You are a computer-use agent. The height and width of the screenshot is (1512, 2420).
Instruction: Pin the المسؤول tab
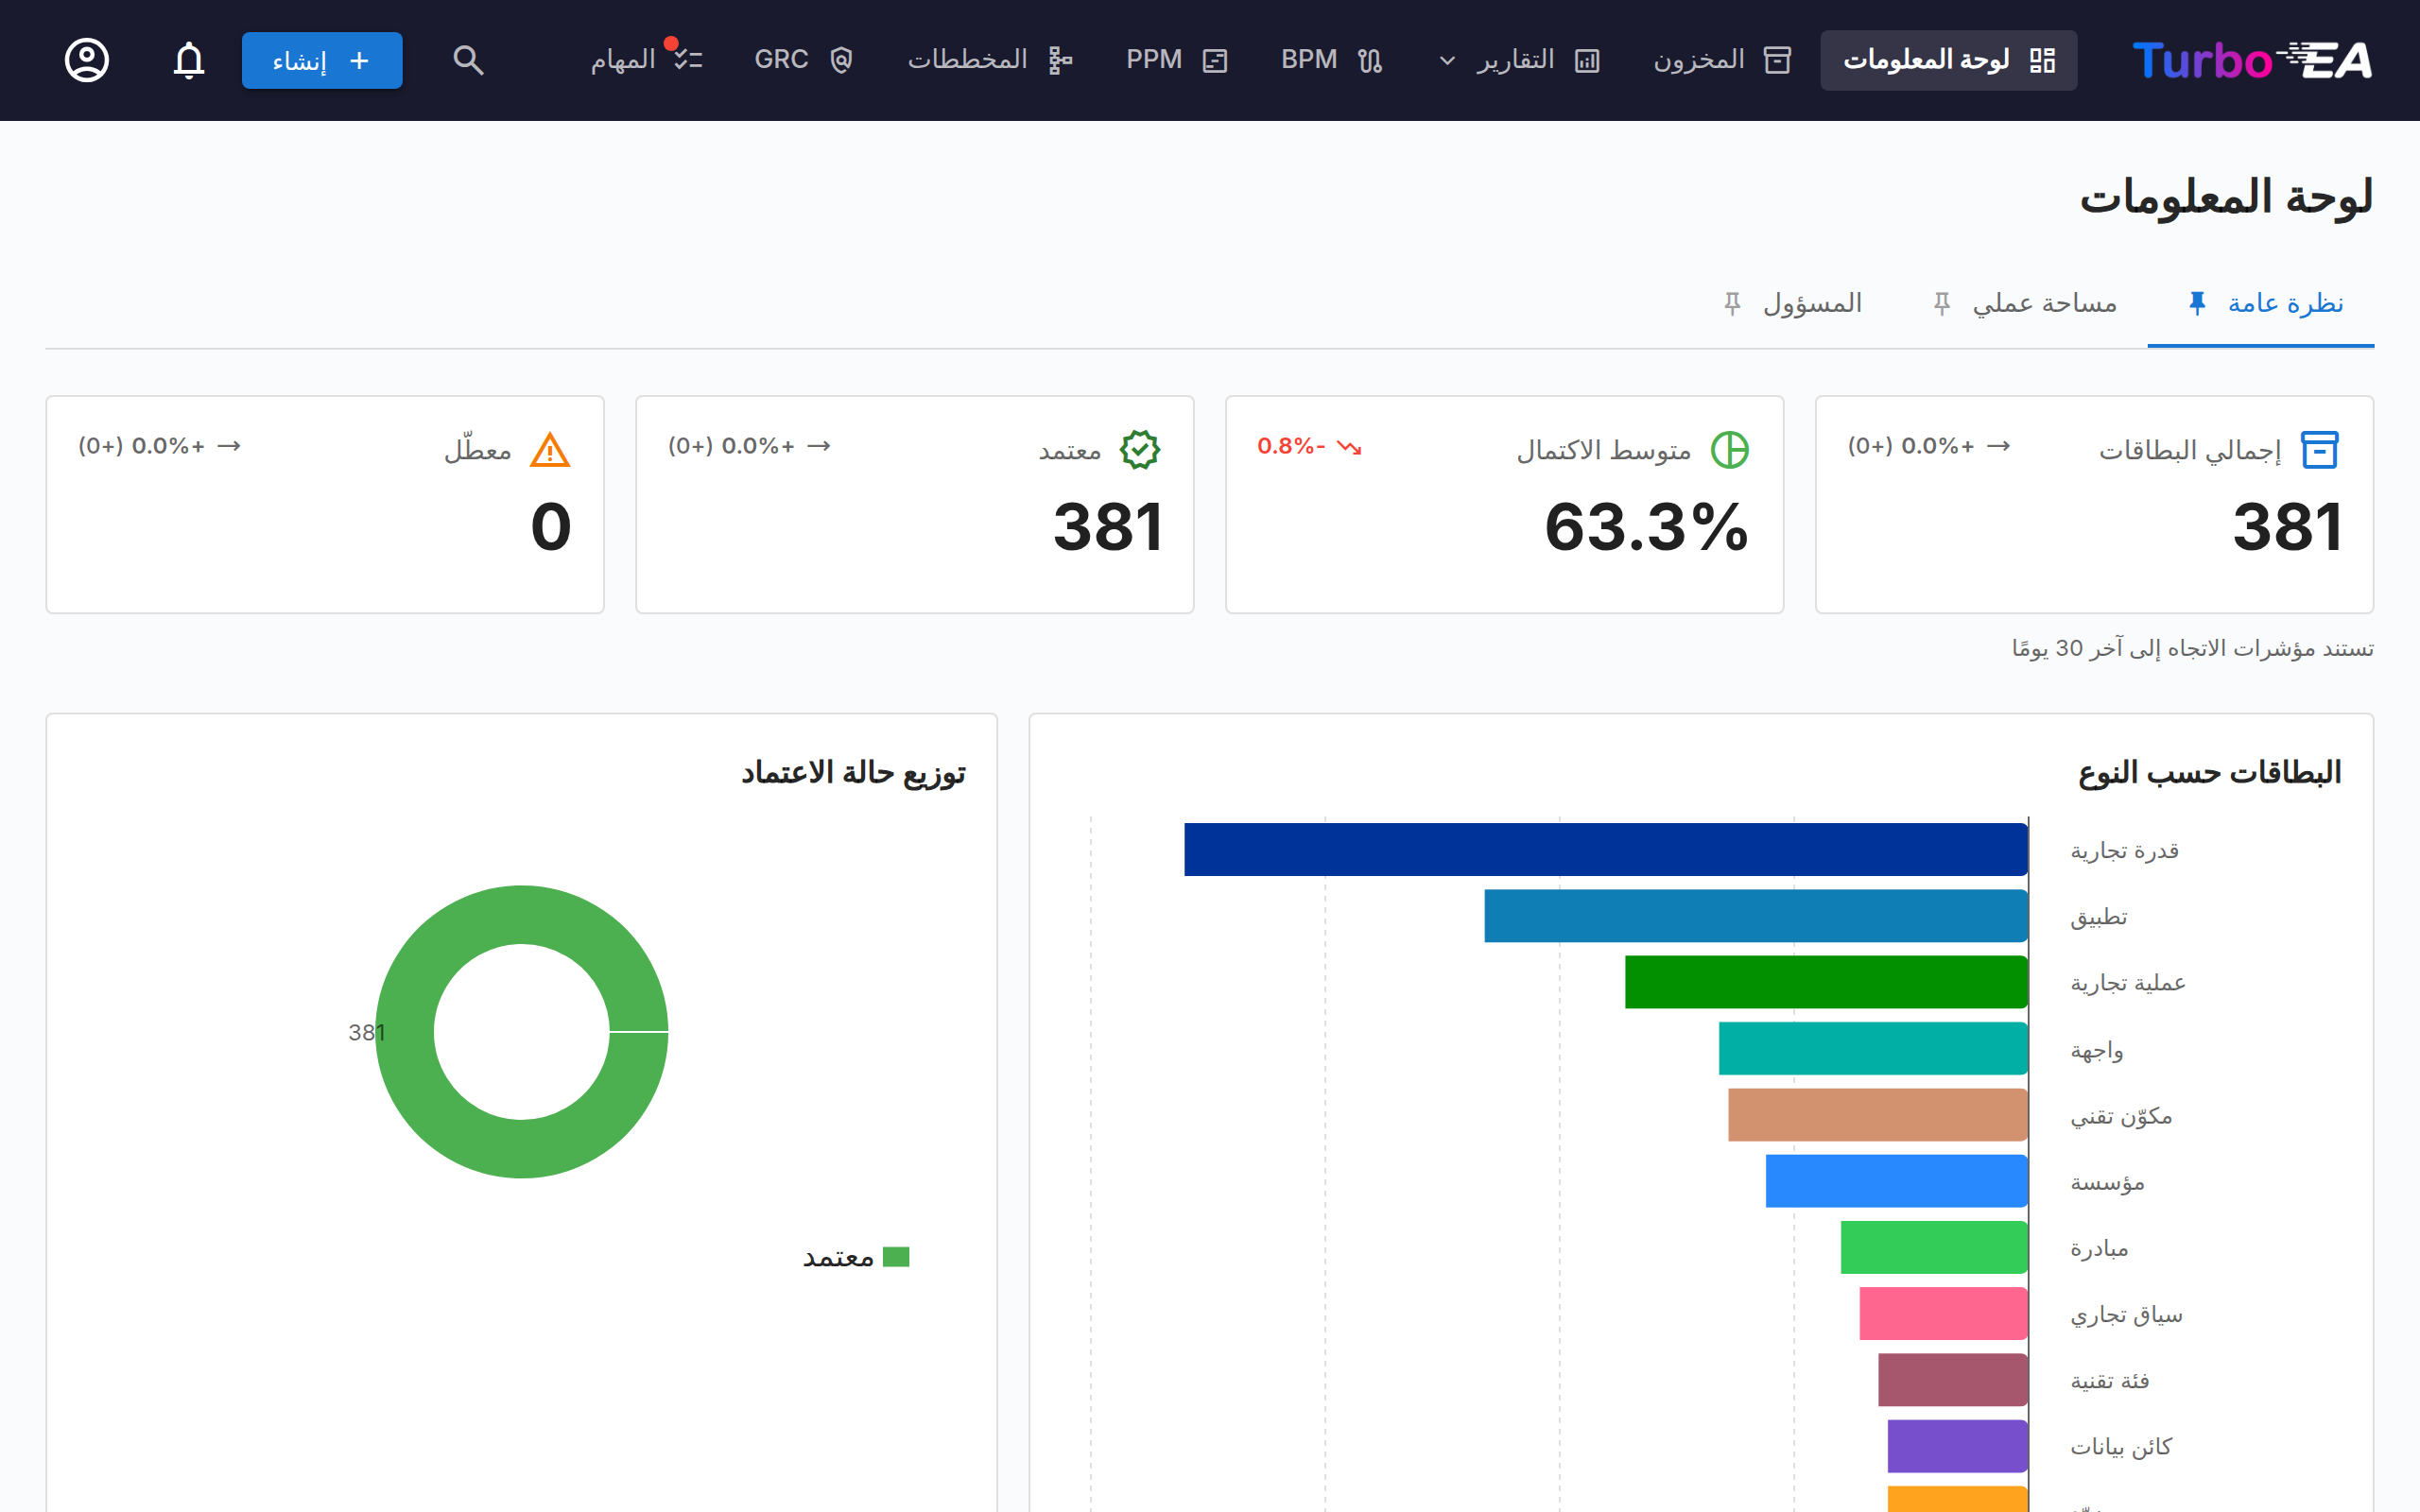point(1733,303)
